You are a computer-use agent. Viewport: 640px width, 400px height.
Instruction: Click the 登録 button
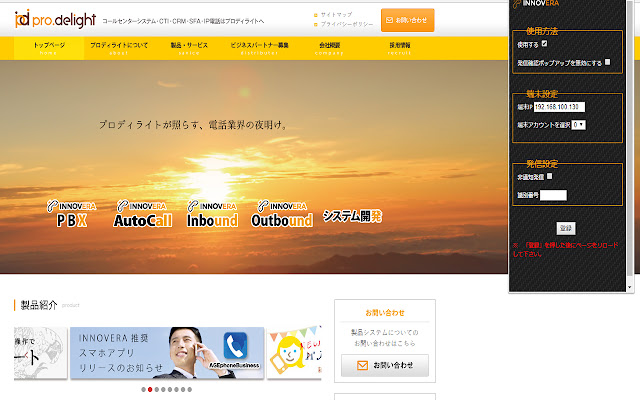point(566,228)
